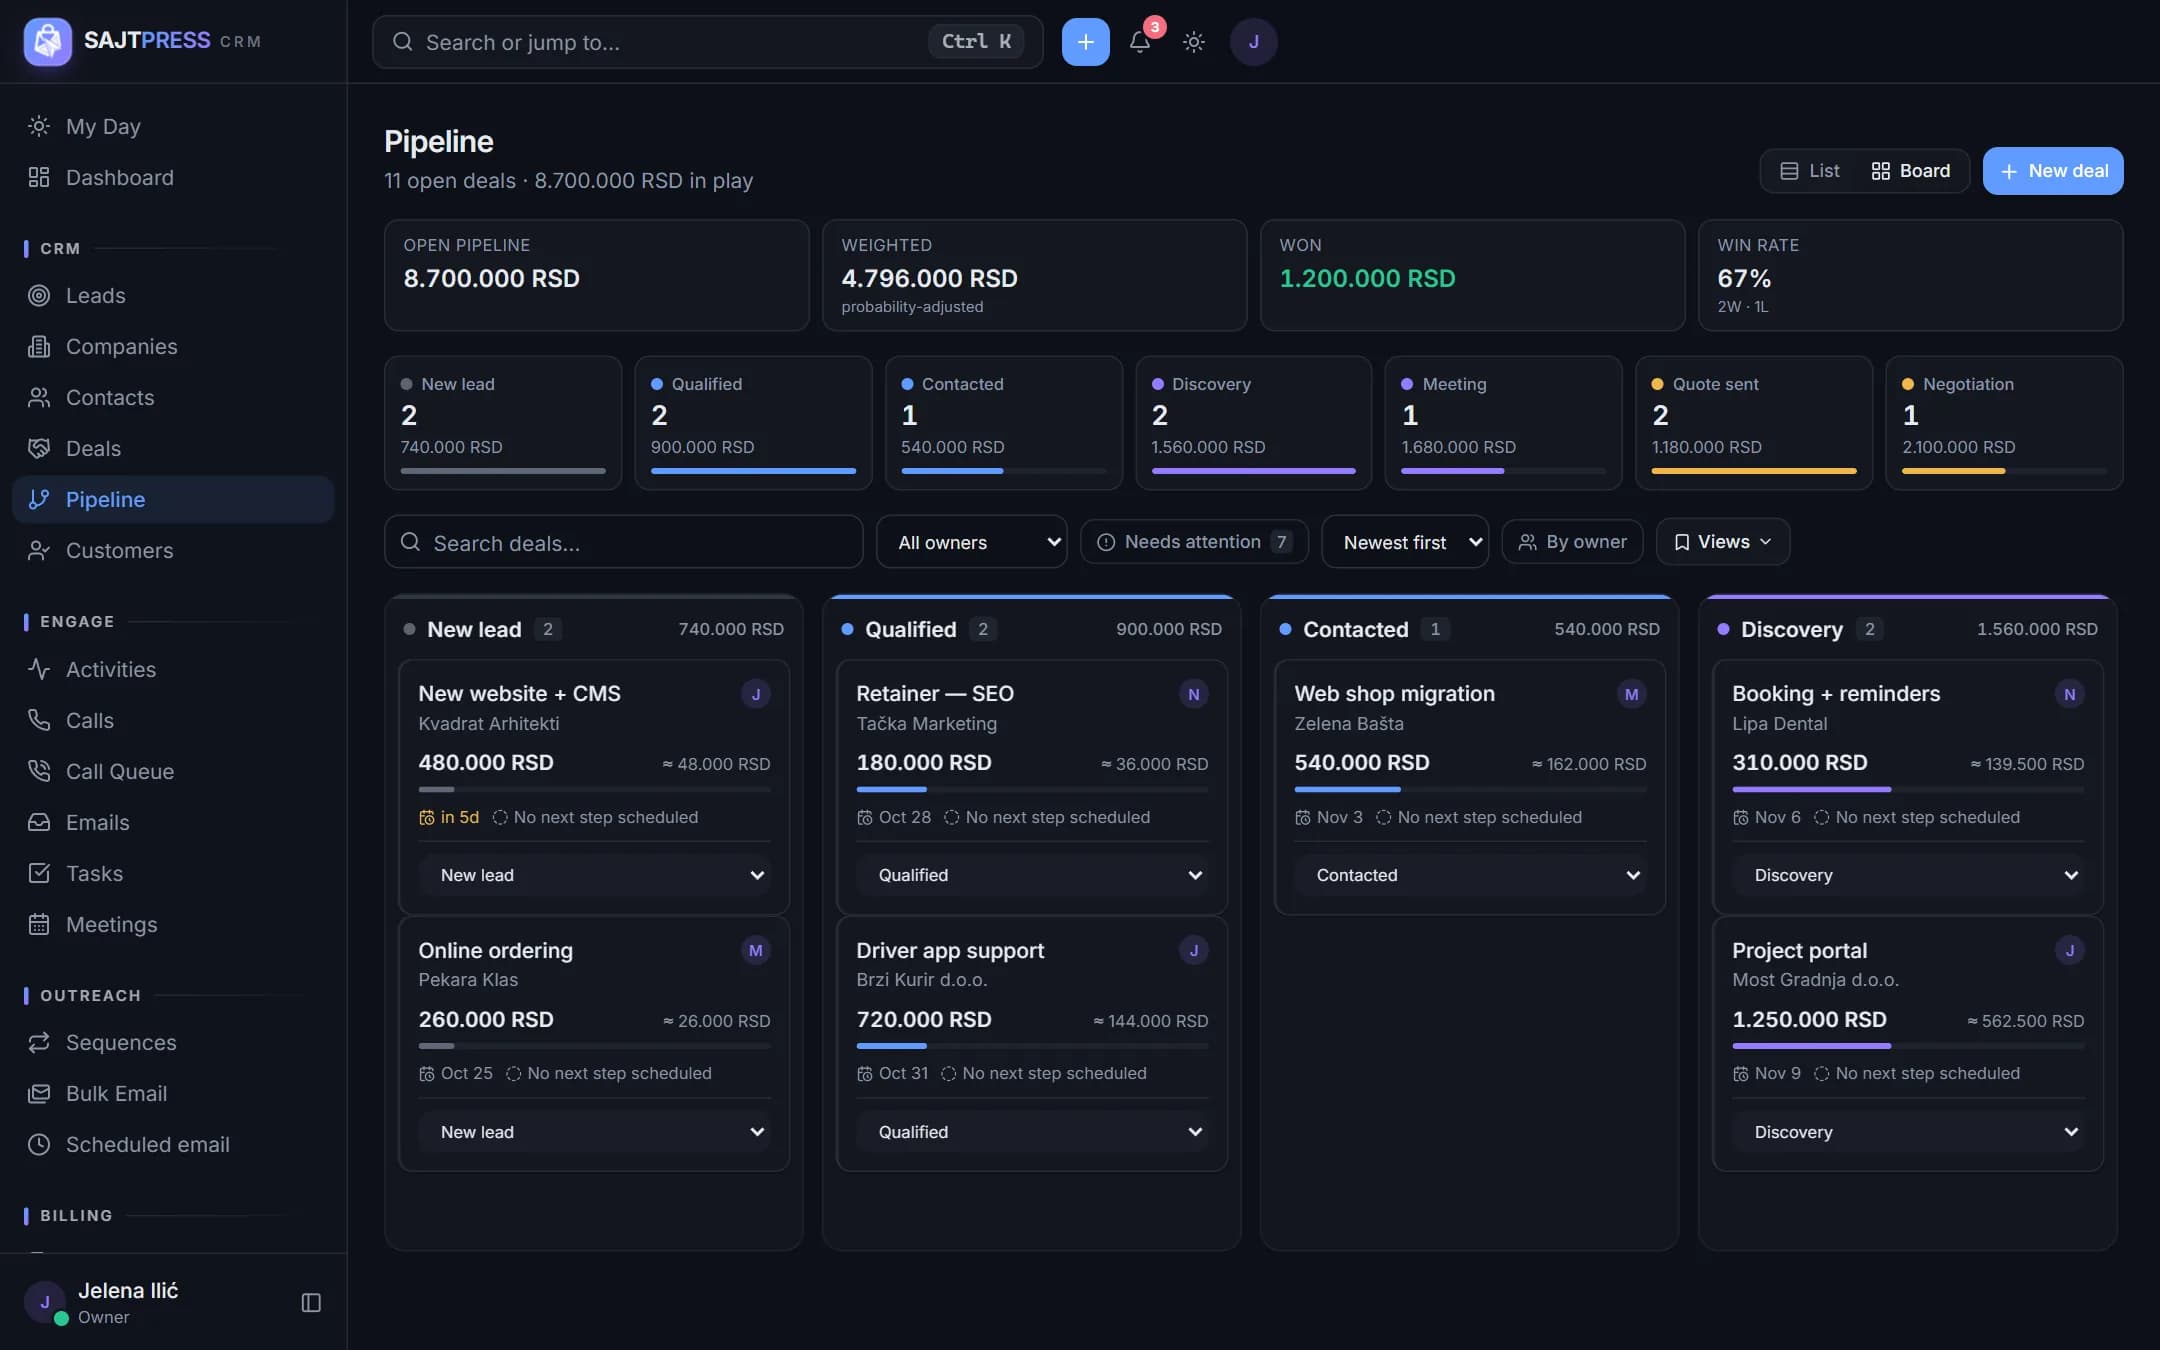Switch to List view
Screen dimensions: 2160x1350
point(1810,171)
